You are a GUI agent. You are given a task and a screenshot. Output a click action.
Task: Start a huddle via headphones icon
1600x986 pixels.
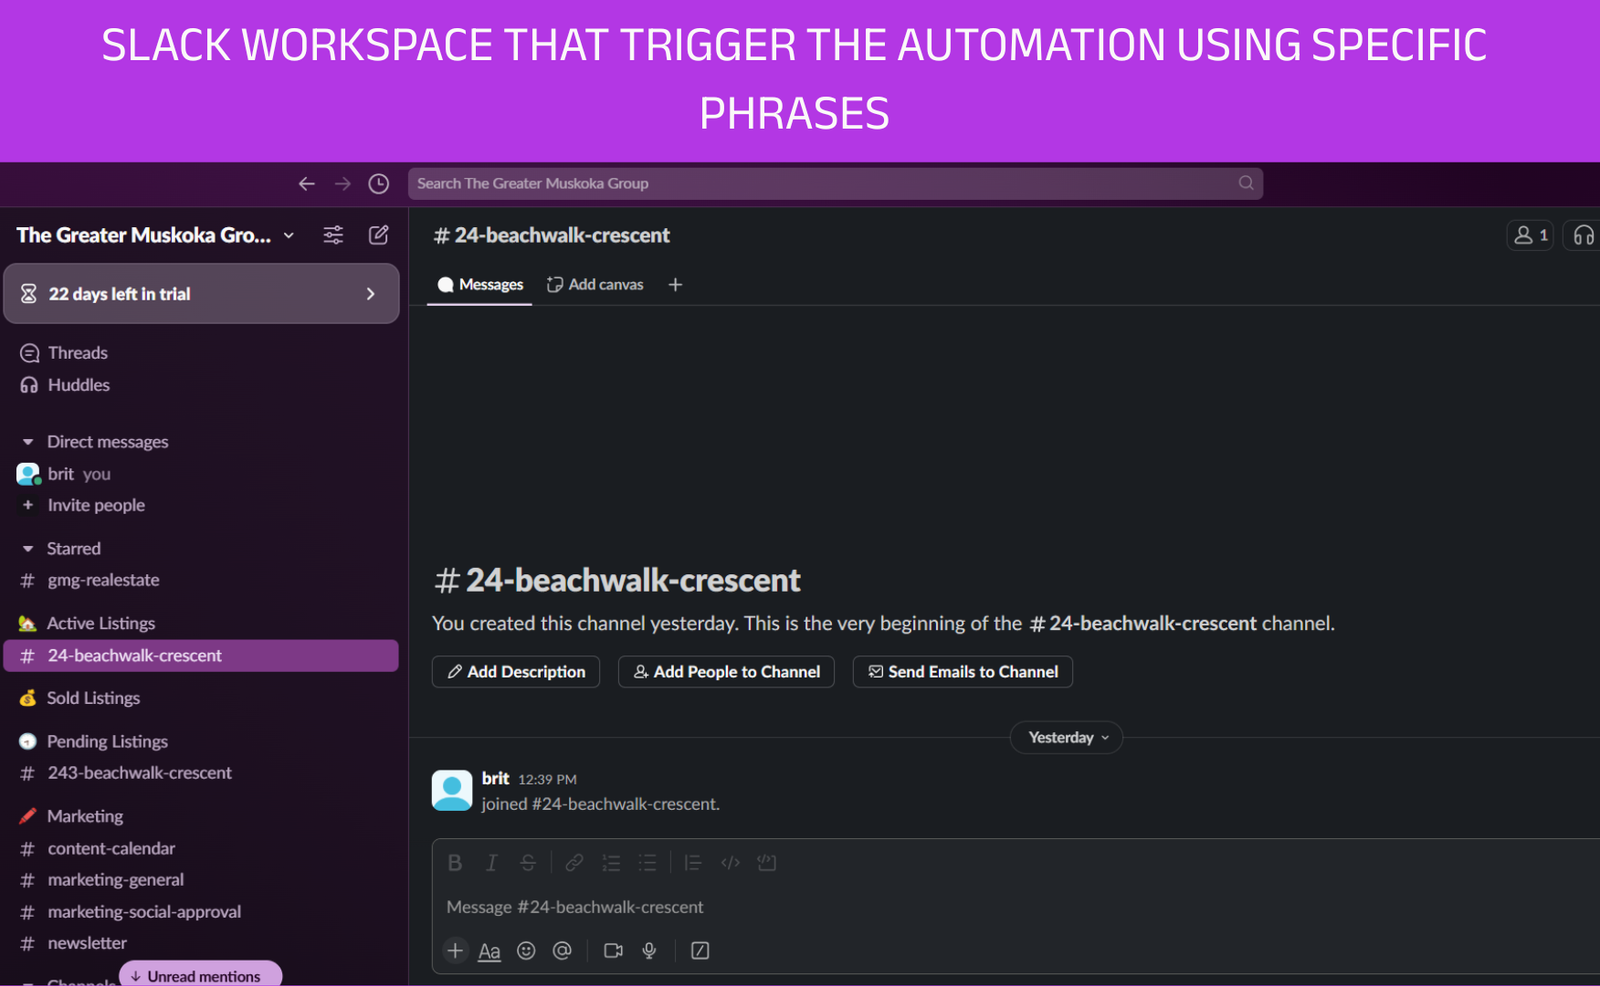[x=1583, y=235]
